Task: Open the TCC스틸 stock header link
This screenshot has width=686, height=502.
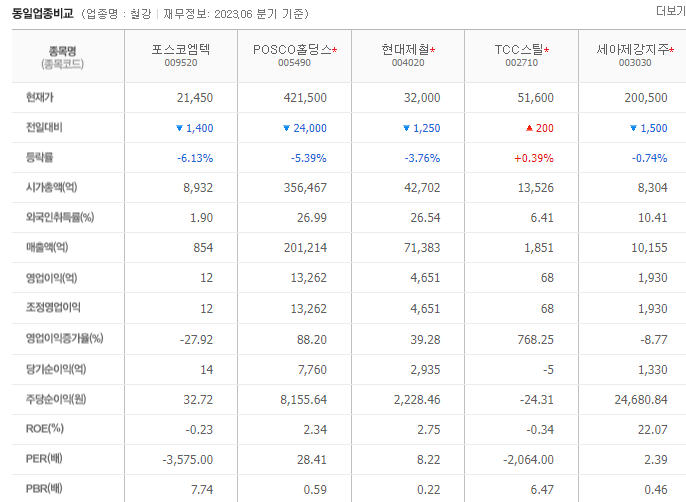Action: [x=519, y=49]
